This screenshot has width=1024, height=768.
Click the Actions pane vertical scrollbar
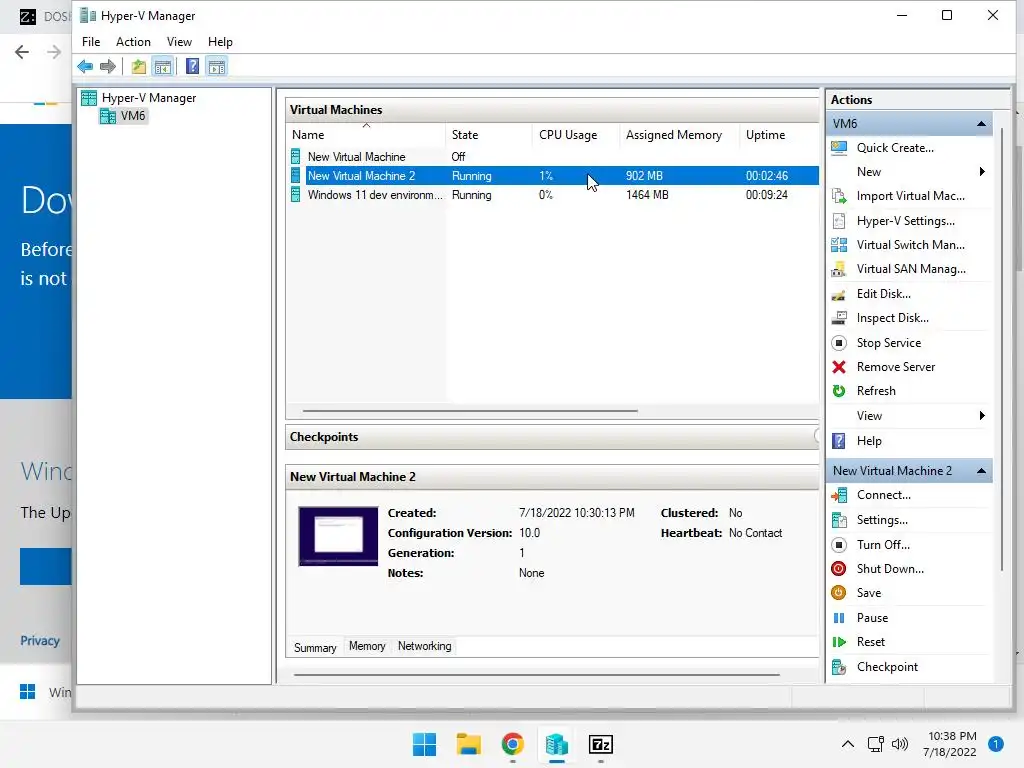point(1002,349)
